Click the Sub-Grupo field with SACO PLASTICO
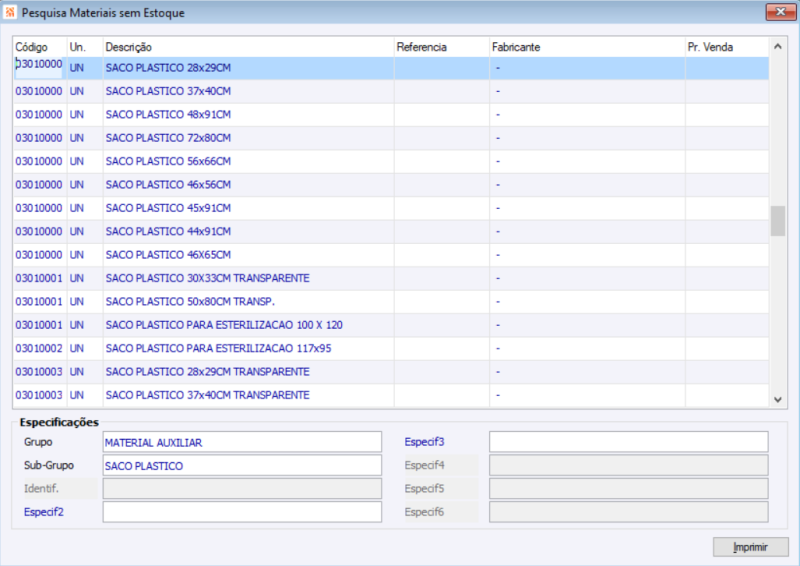The width and height of the screenshot is (800, 566). pyautogui.click(x=242, y=465)
